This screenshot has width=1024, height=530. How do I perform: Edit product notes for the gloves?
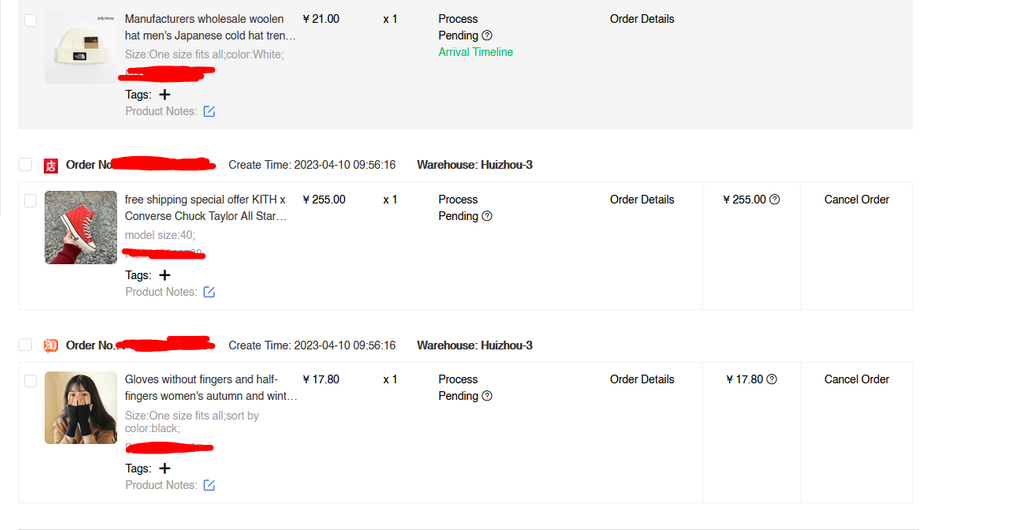[x=209, y=485]
